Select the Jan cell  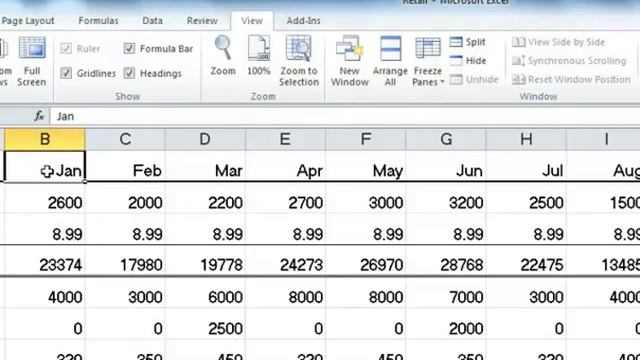(x=45, y=166)
